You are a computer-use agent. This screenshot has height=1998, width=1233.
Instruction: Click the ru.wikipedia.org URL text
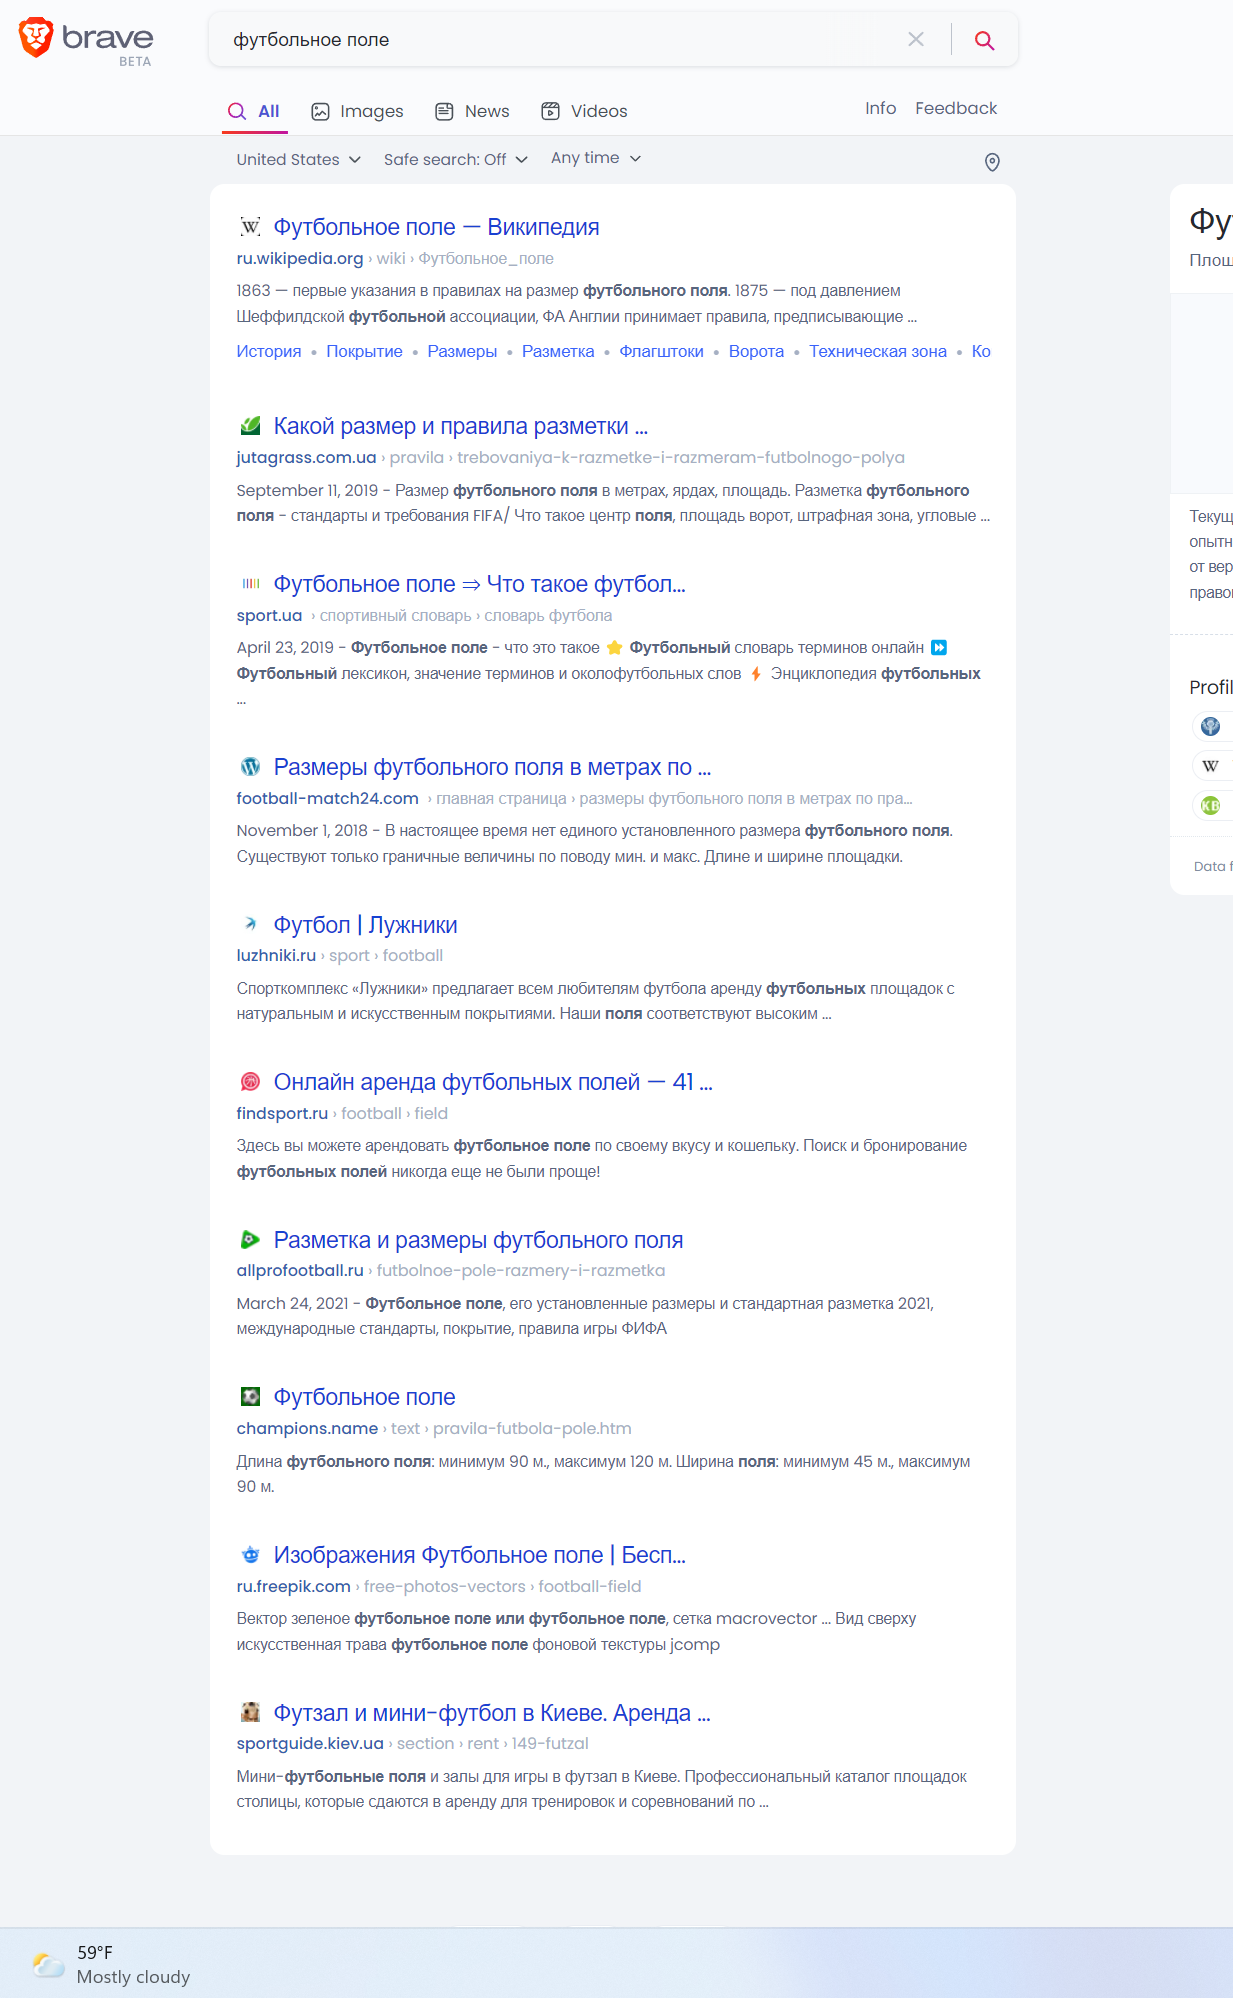[x=300, y=258]
